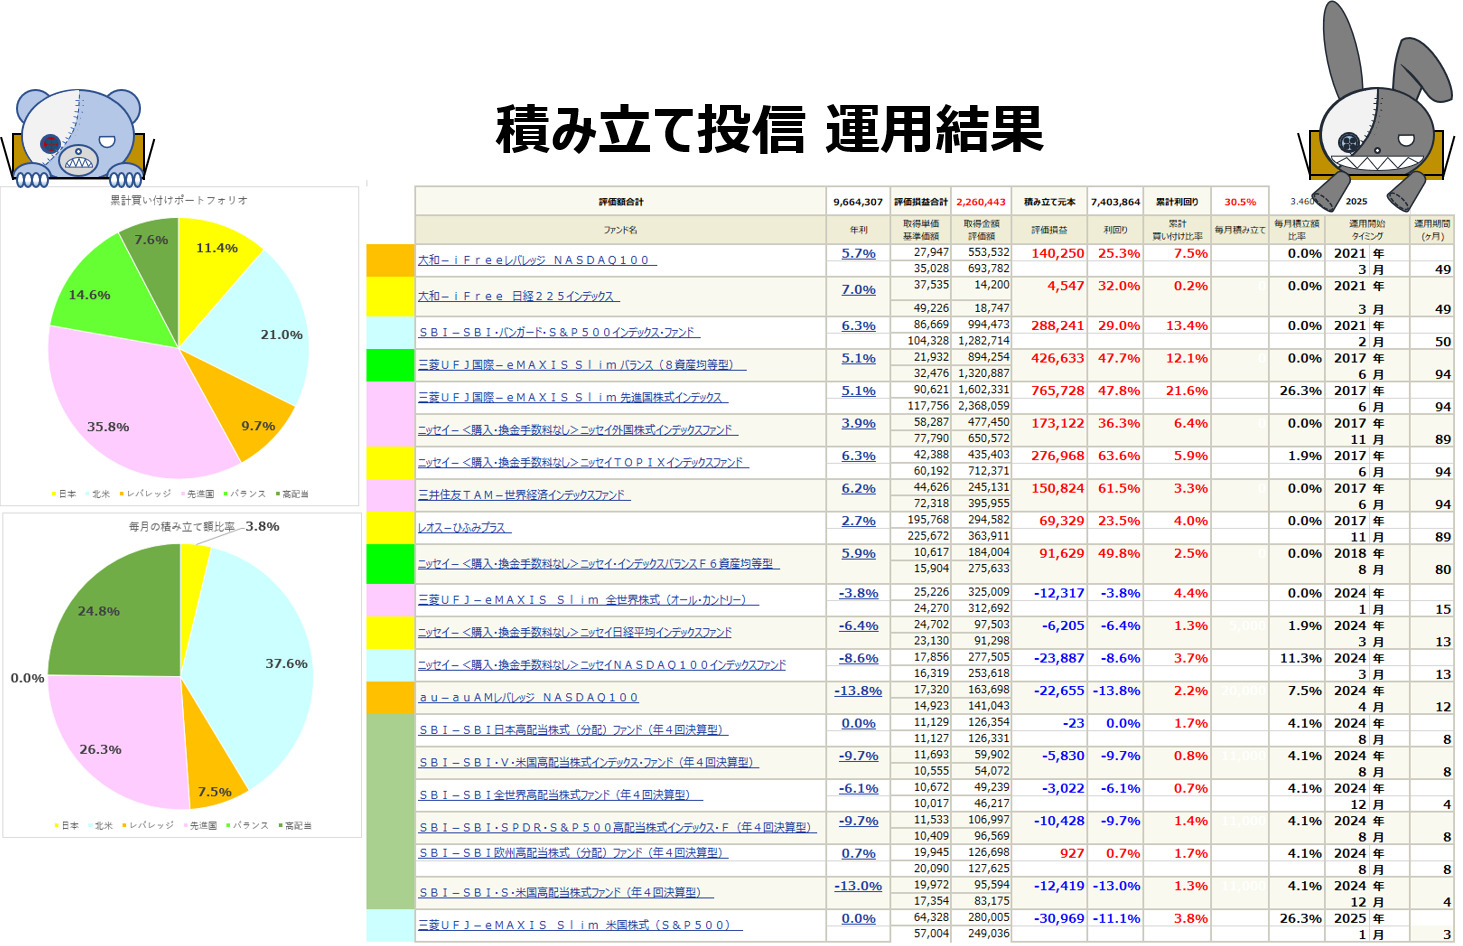The image size is (1463, 946).
Task: Open ニッセイ日経平均インデックスファンド link
Action: [x=575, y=632]
